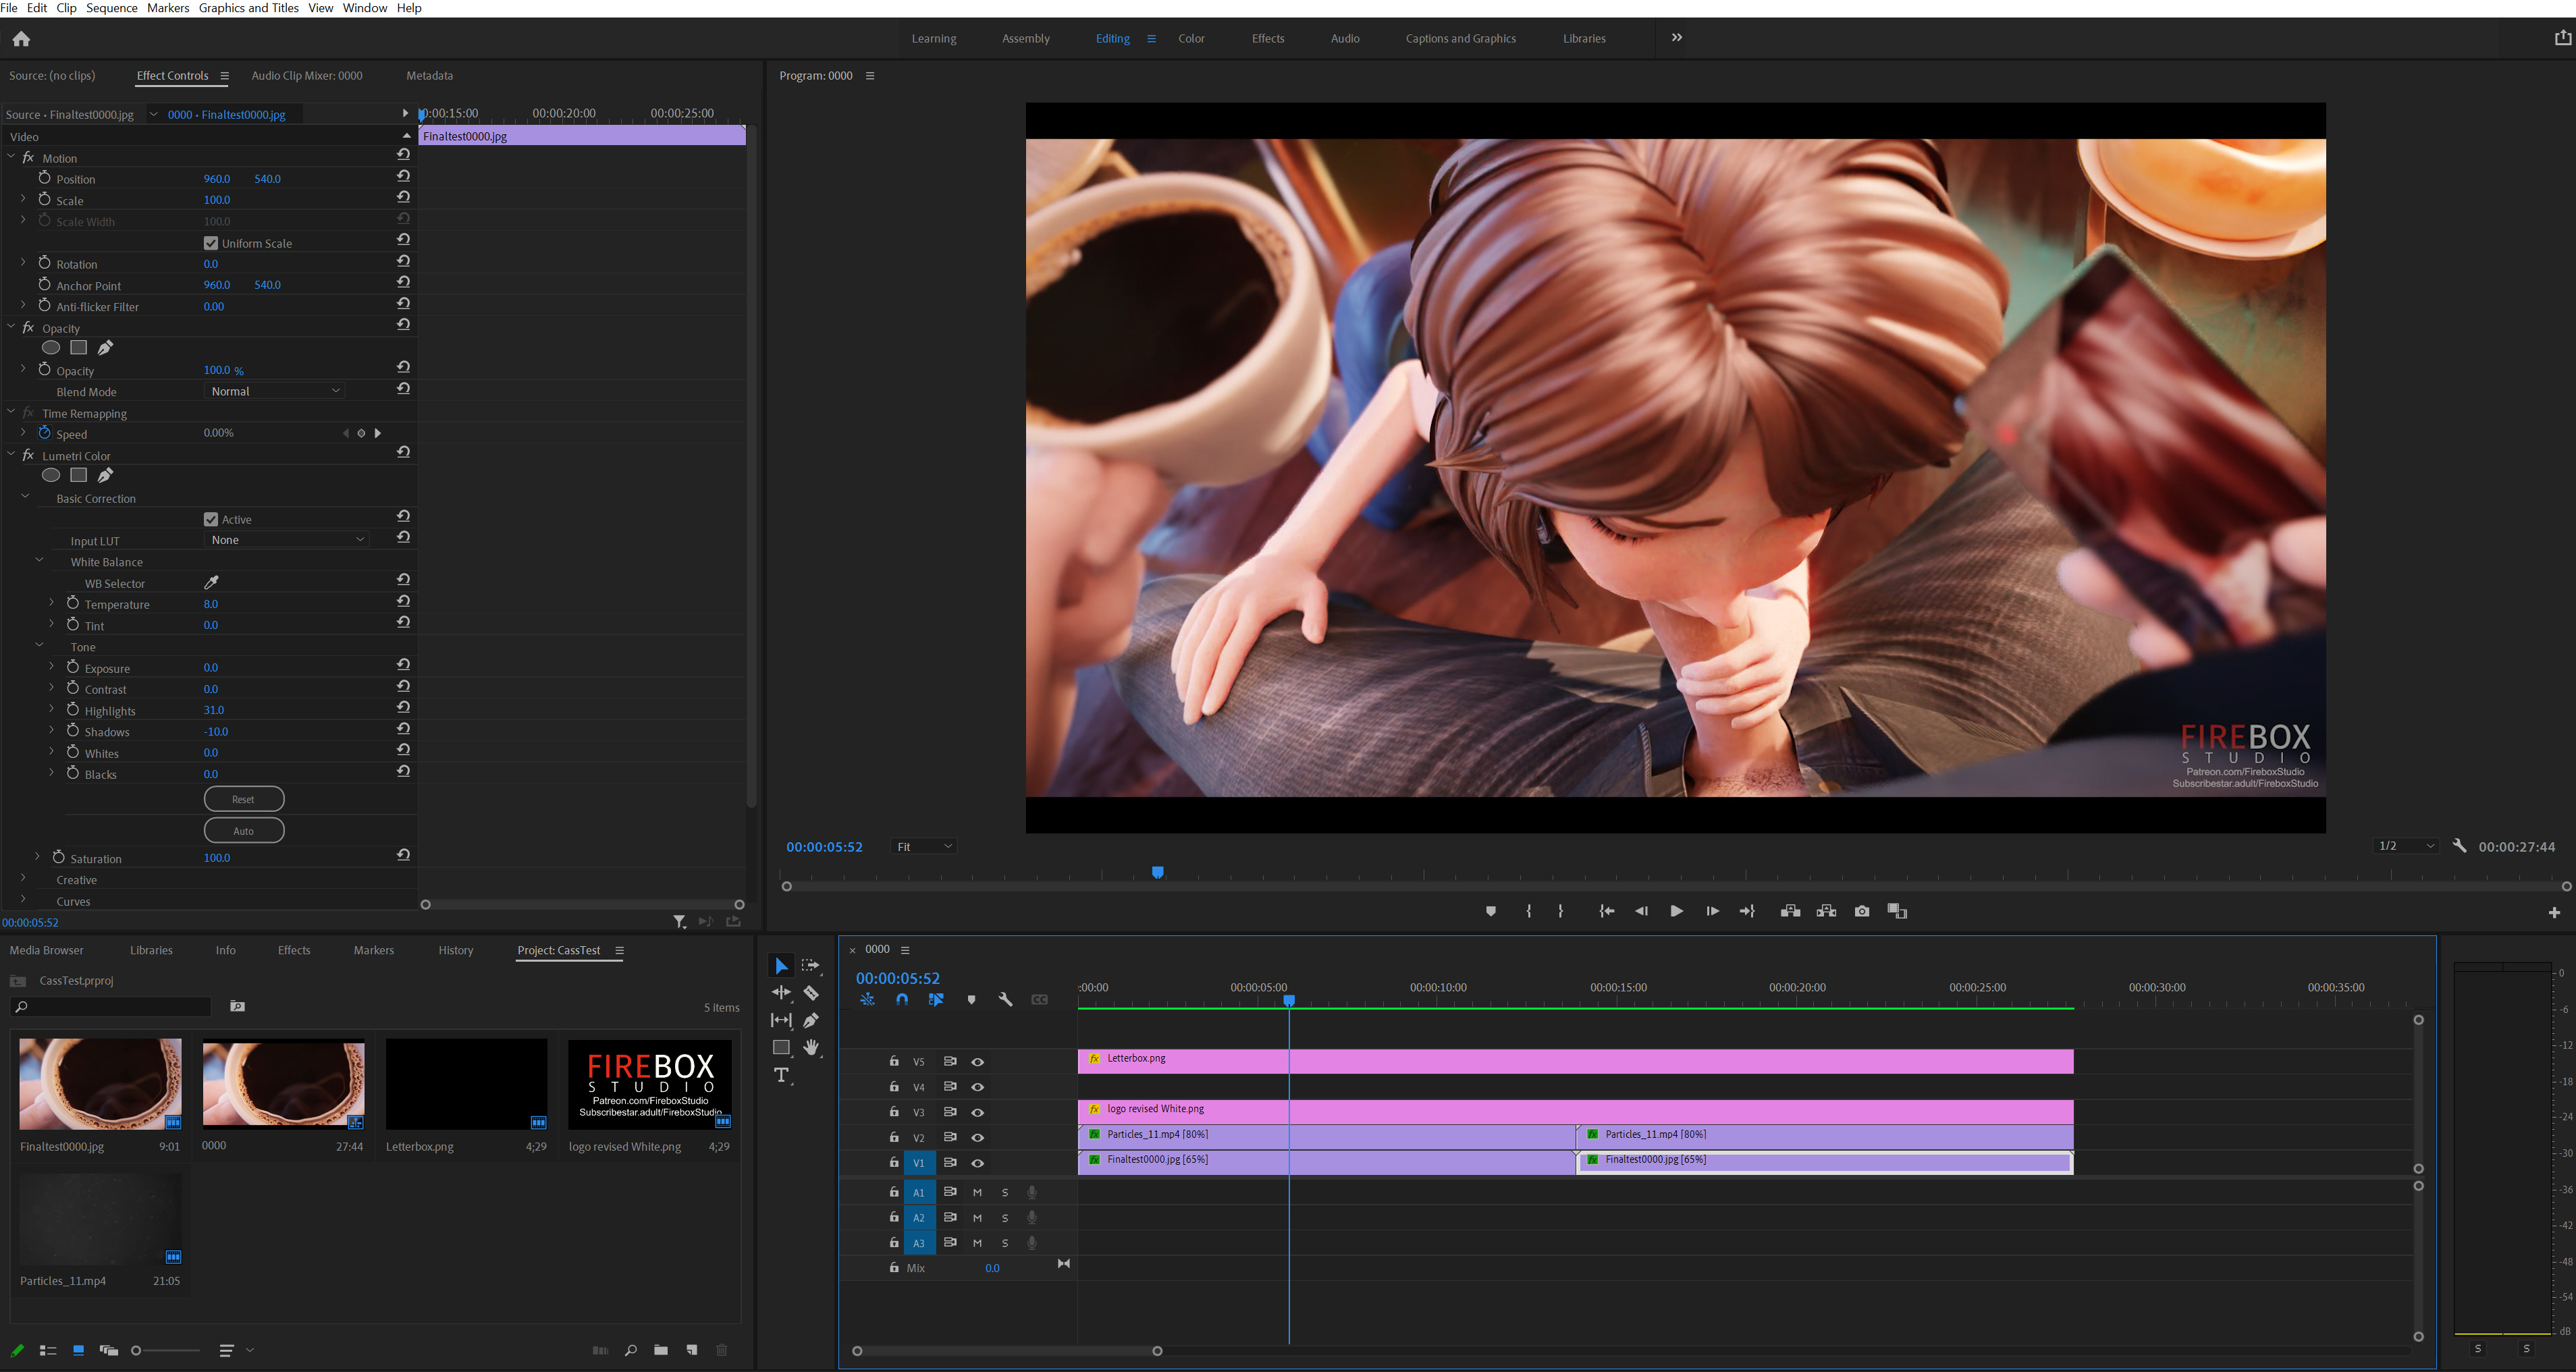
Task: Show more workspaces with the double chevron
Action: click(1677, 38)
